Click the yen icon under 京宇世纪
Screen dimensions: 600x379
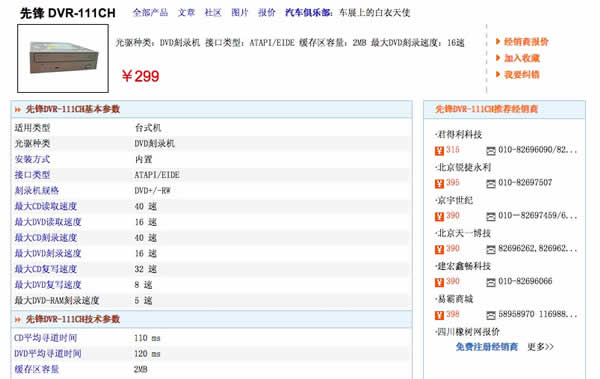tap(439, 217)
